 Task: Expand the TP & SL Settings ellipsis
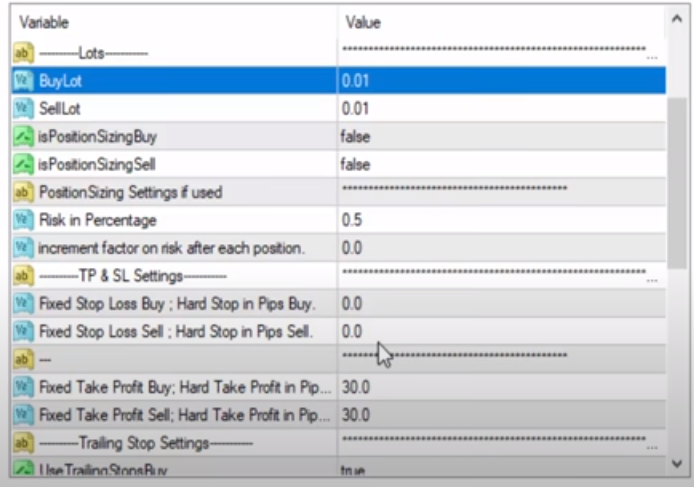click(x=652, y=280)
